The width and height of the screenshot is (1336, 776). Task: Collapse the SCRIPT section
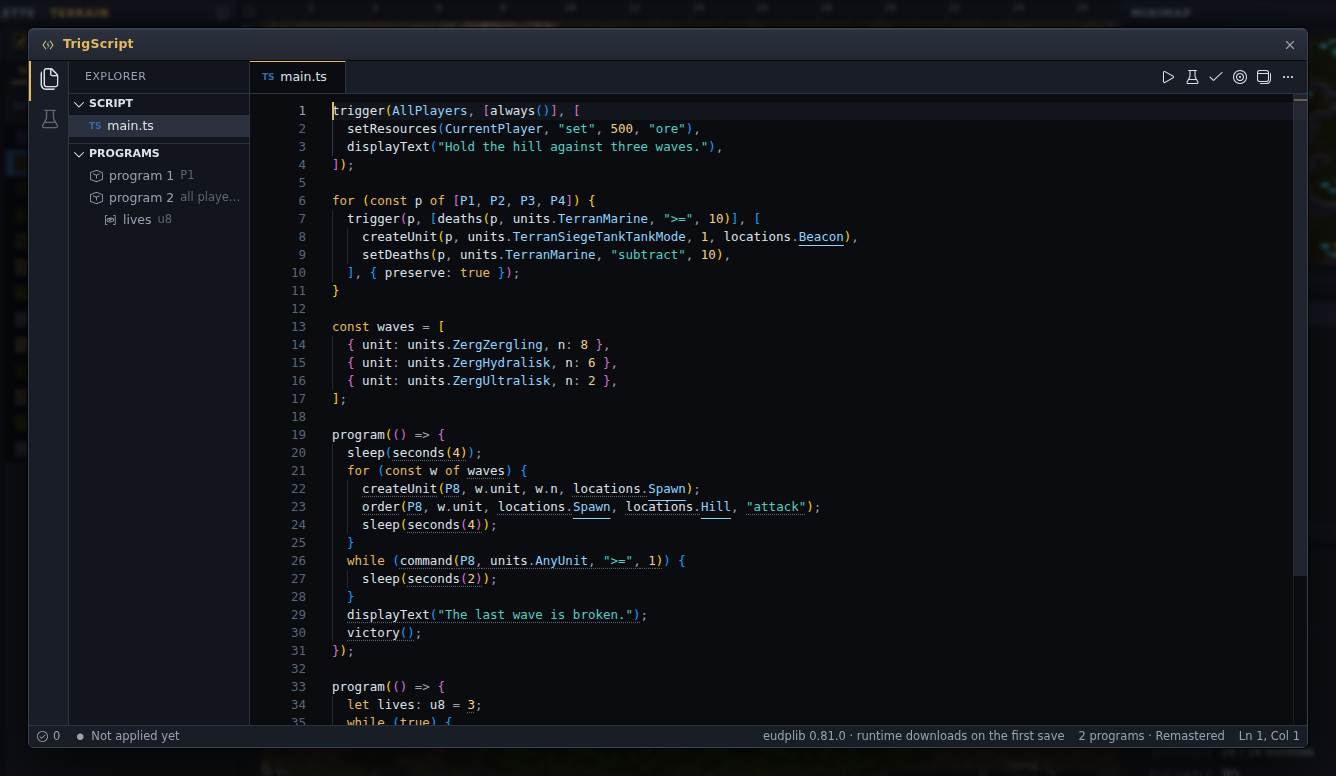point(159,103)
